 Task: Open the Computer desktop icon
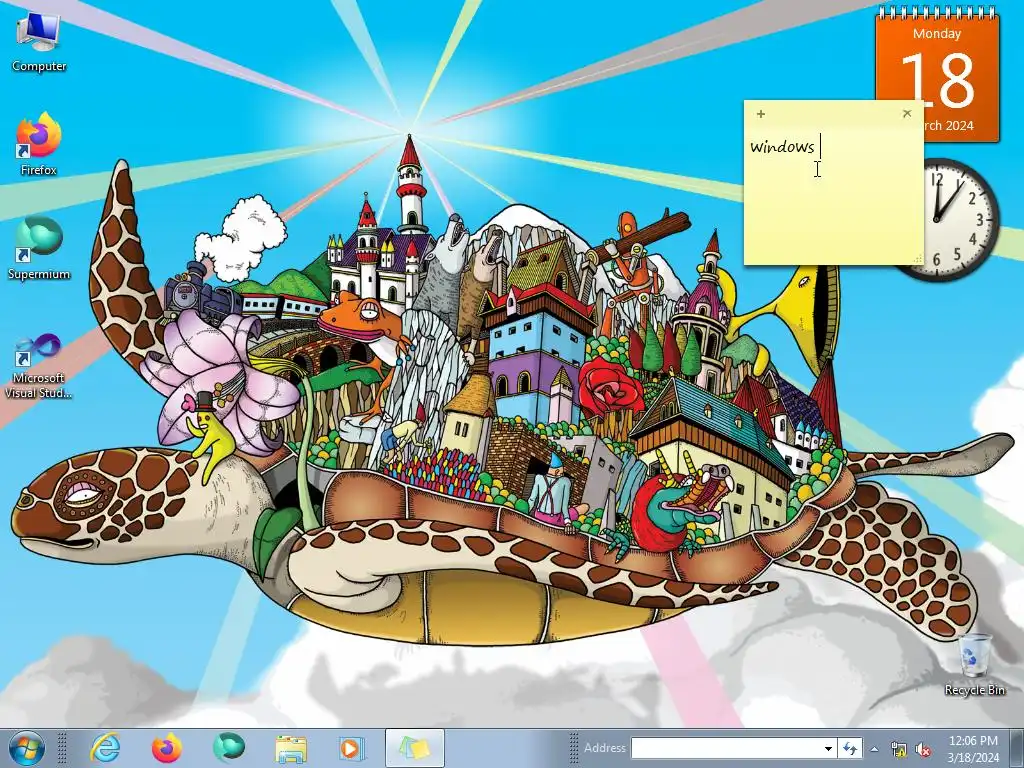click(x=39, y=42)
